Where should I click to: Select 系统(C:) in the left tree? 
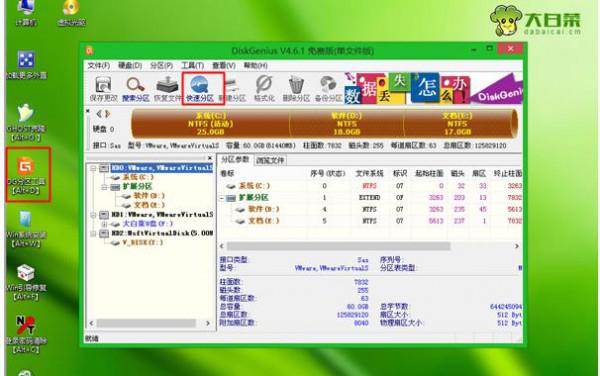pyautogui.click(x=138, y=177)
